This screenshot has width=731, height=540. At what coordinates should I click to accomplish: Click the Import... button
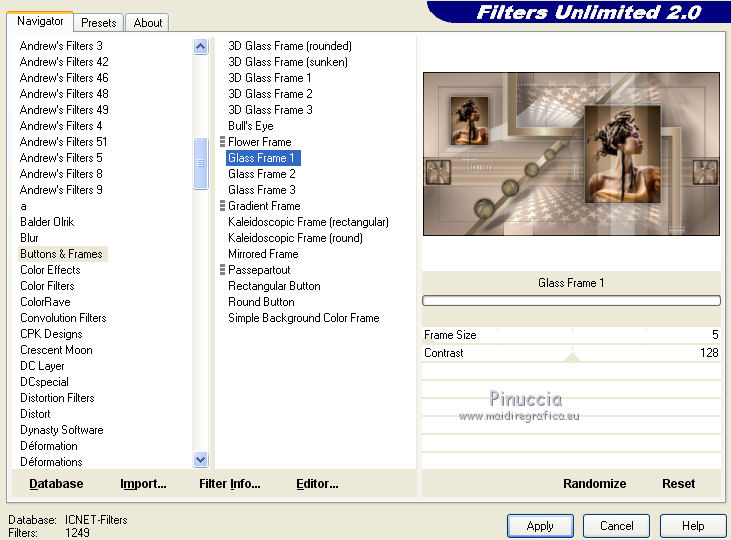143,484
